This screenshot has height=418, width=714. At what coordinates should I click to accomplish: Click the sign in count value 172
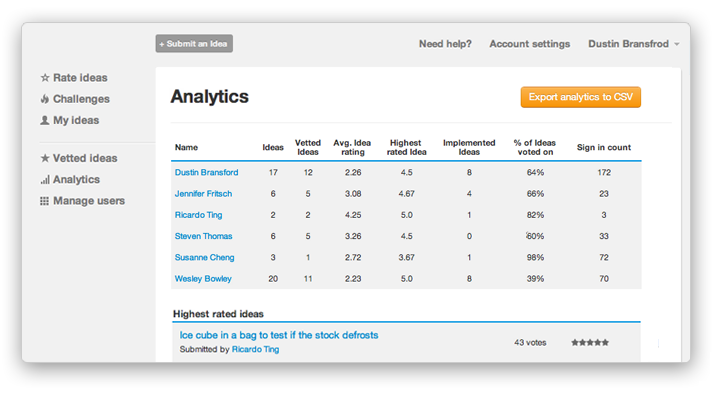(x=604, y=173)
